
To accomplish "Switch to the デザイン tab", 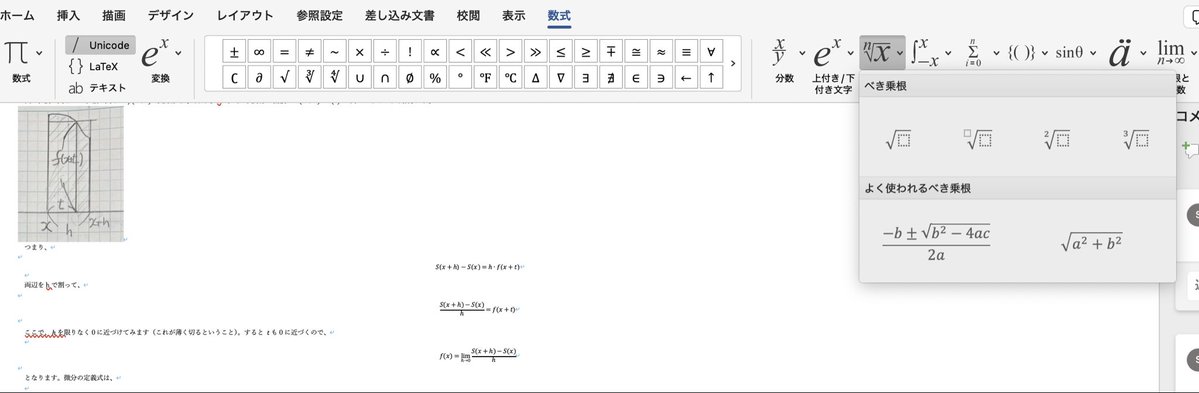I will [171, 15].
